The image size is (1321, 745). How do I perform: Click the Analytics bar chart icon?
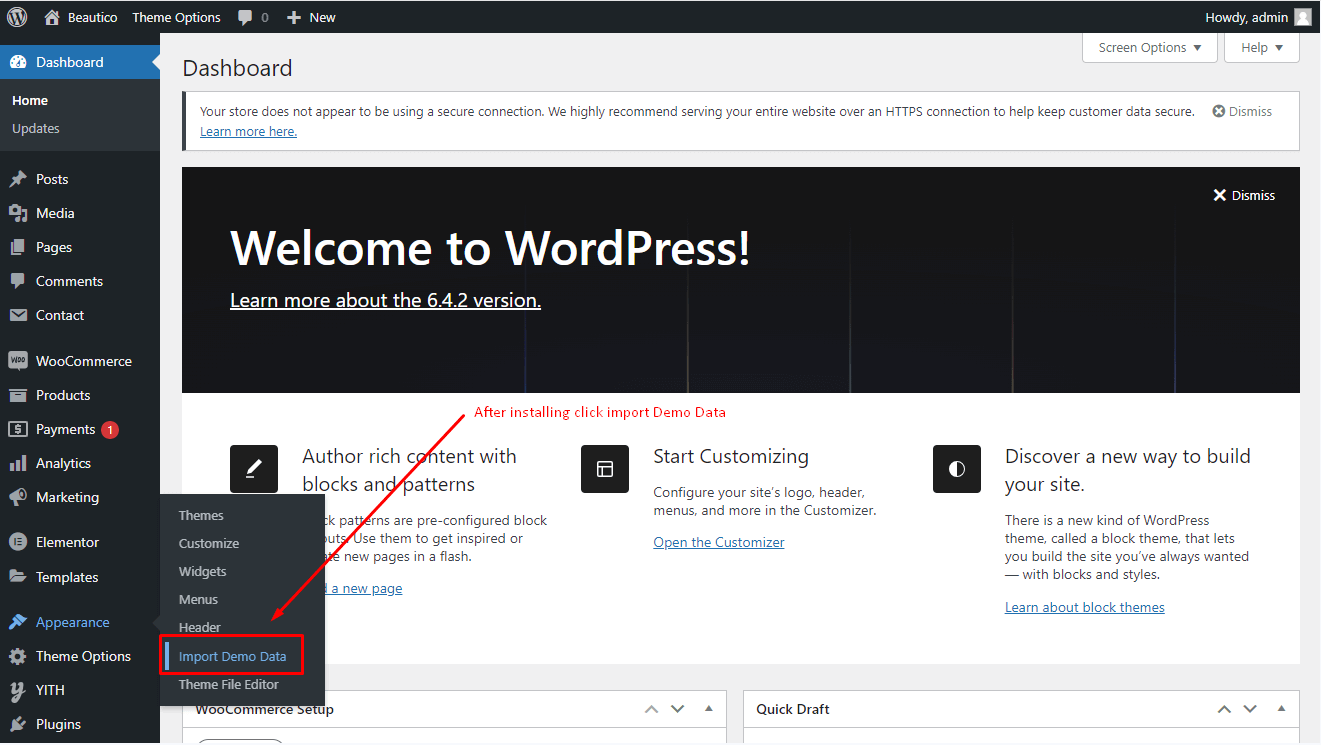(x=18, y=463)
